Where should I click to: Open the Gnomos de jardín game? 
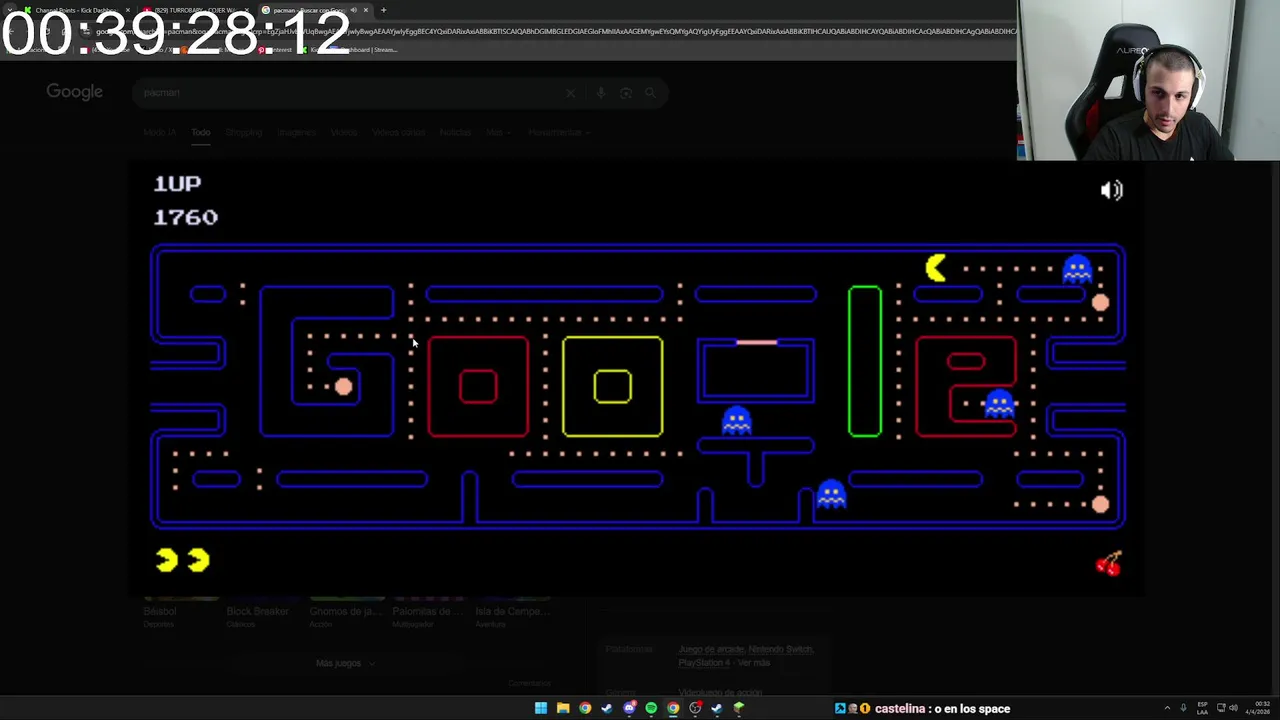click(346, 611)
